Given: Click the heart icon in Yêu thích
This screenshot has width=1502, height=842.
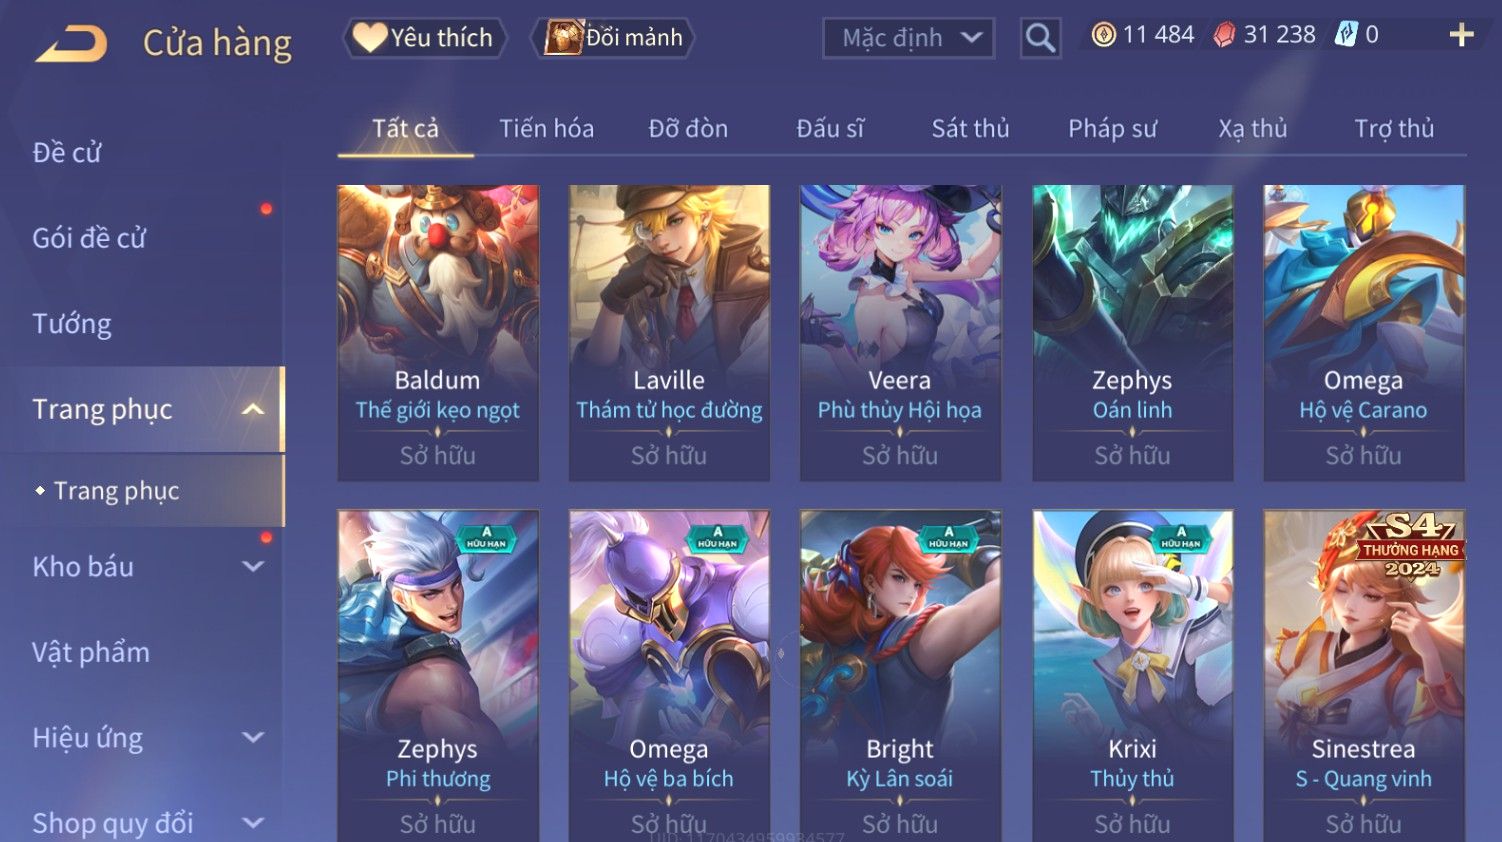Looking at the screenshot, I should coord(369,38).
